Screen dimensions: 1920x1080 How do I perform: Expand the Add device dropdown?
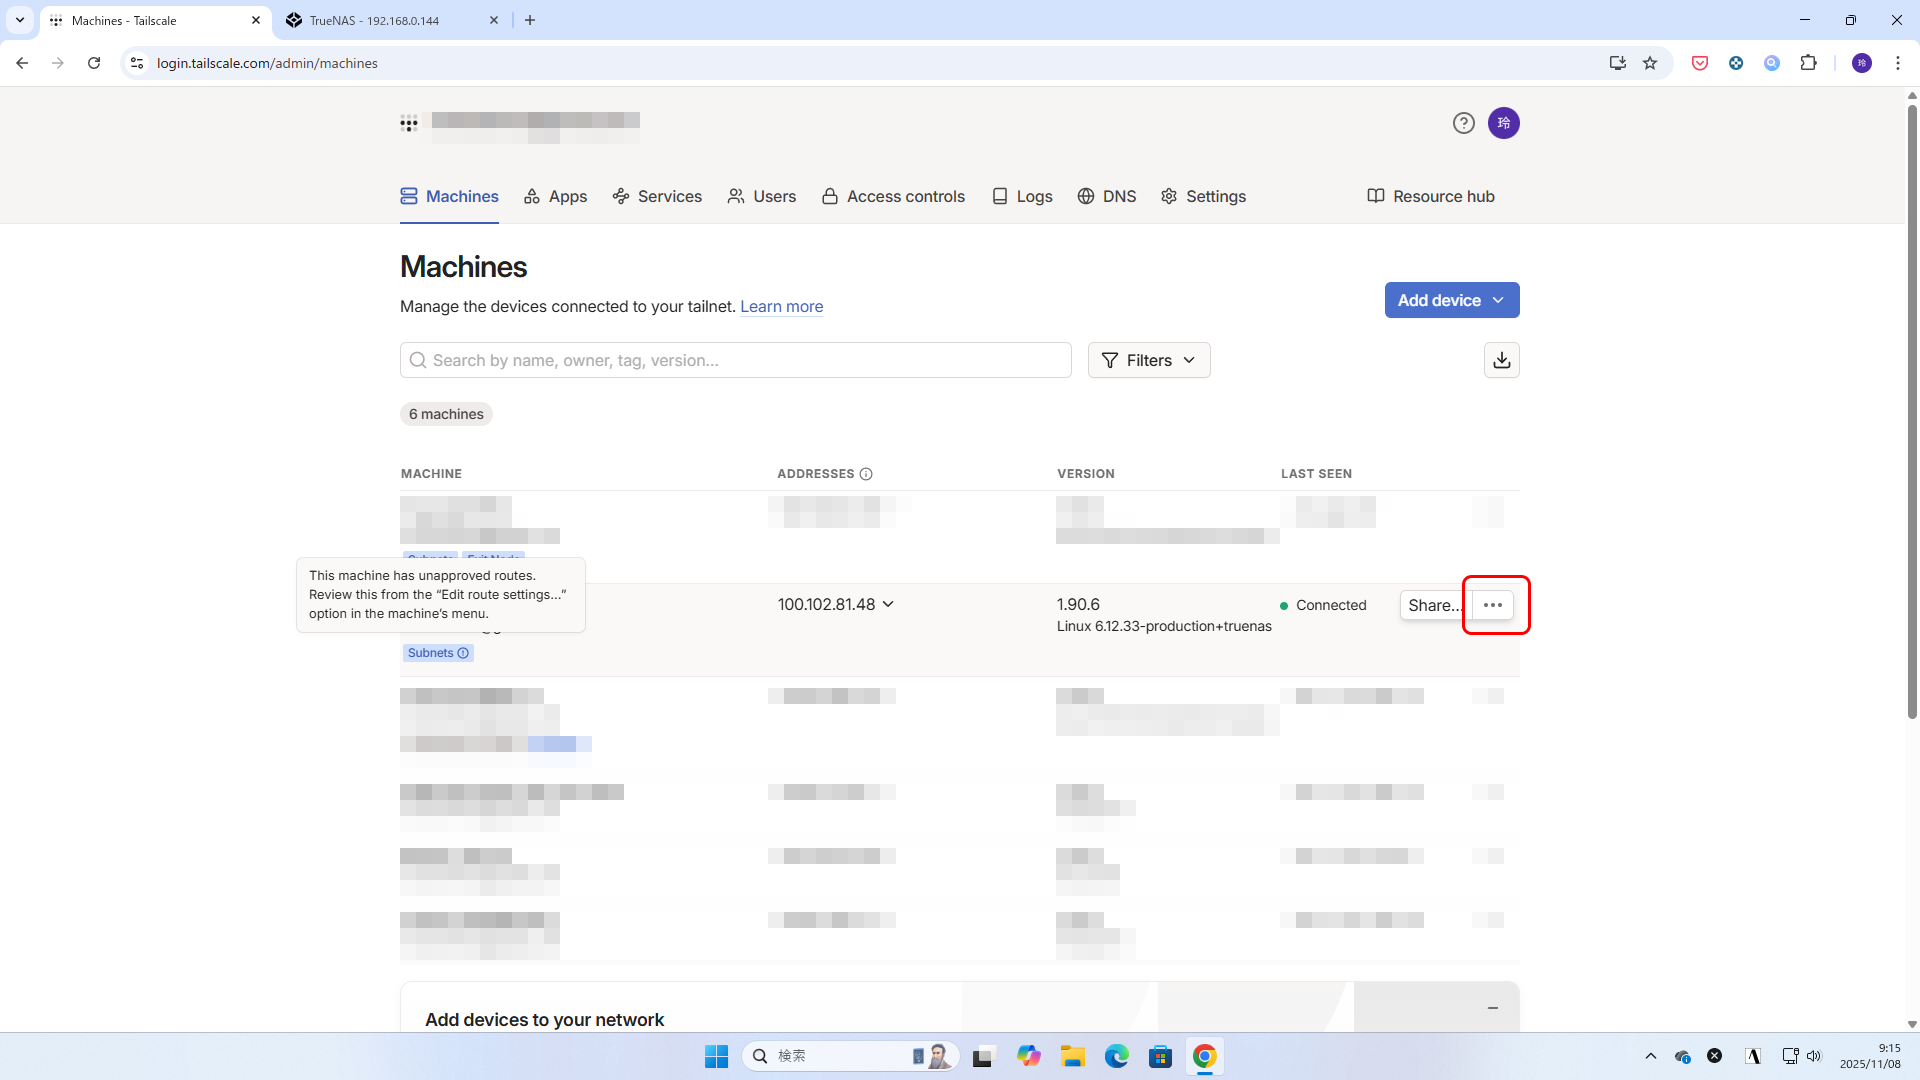pos(1451,300)
